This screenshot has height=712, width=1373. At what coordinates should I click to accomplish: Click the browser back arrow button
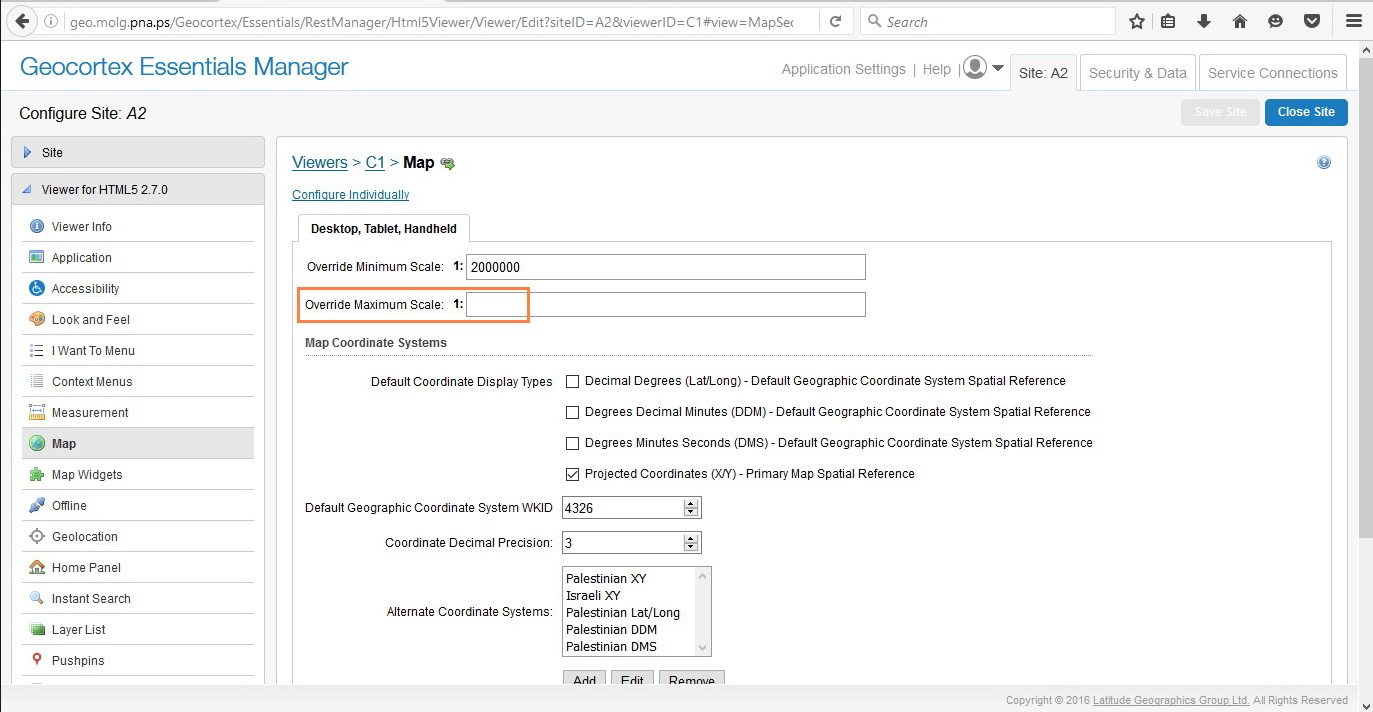tap(21, 21)
